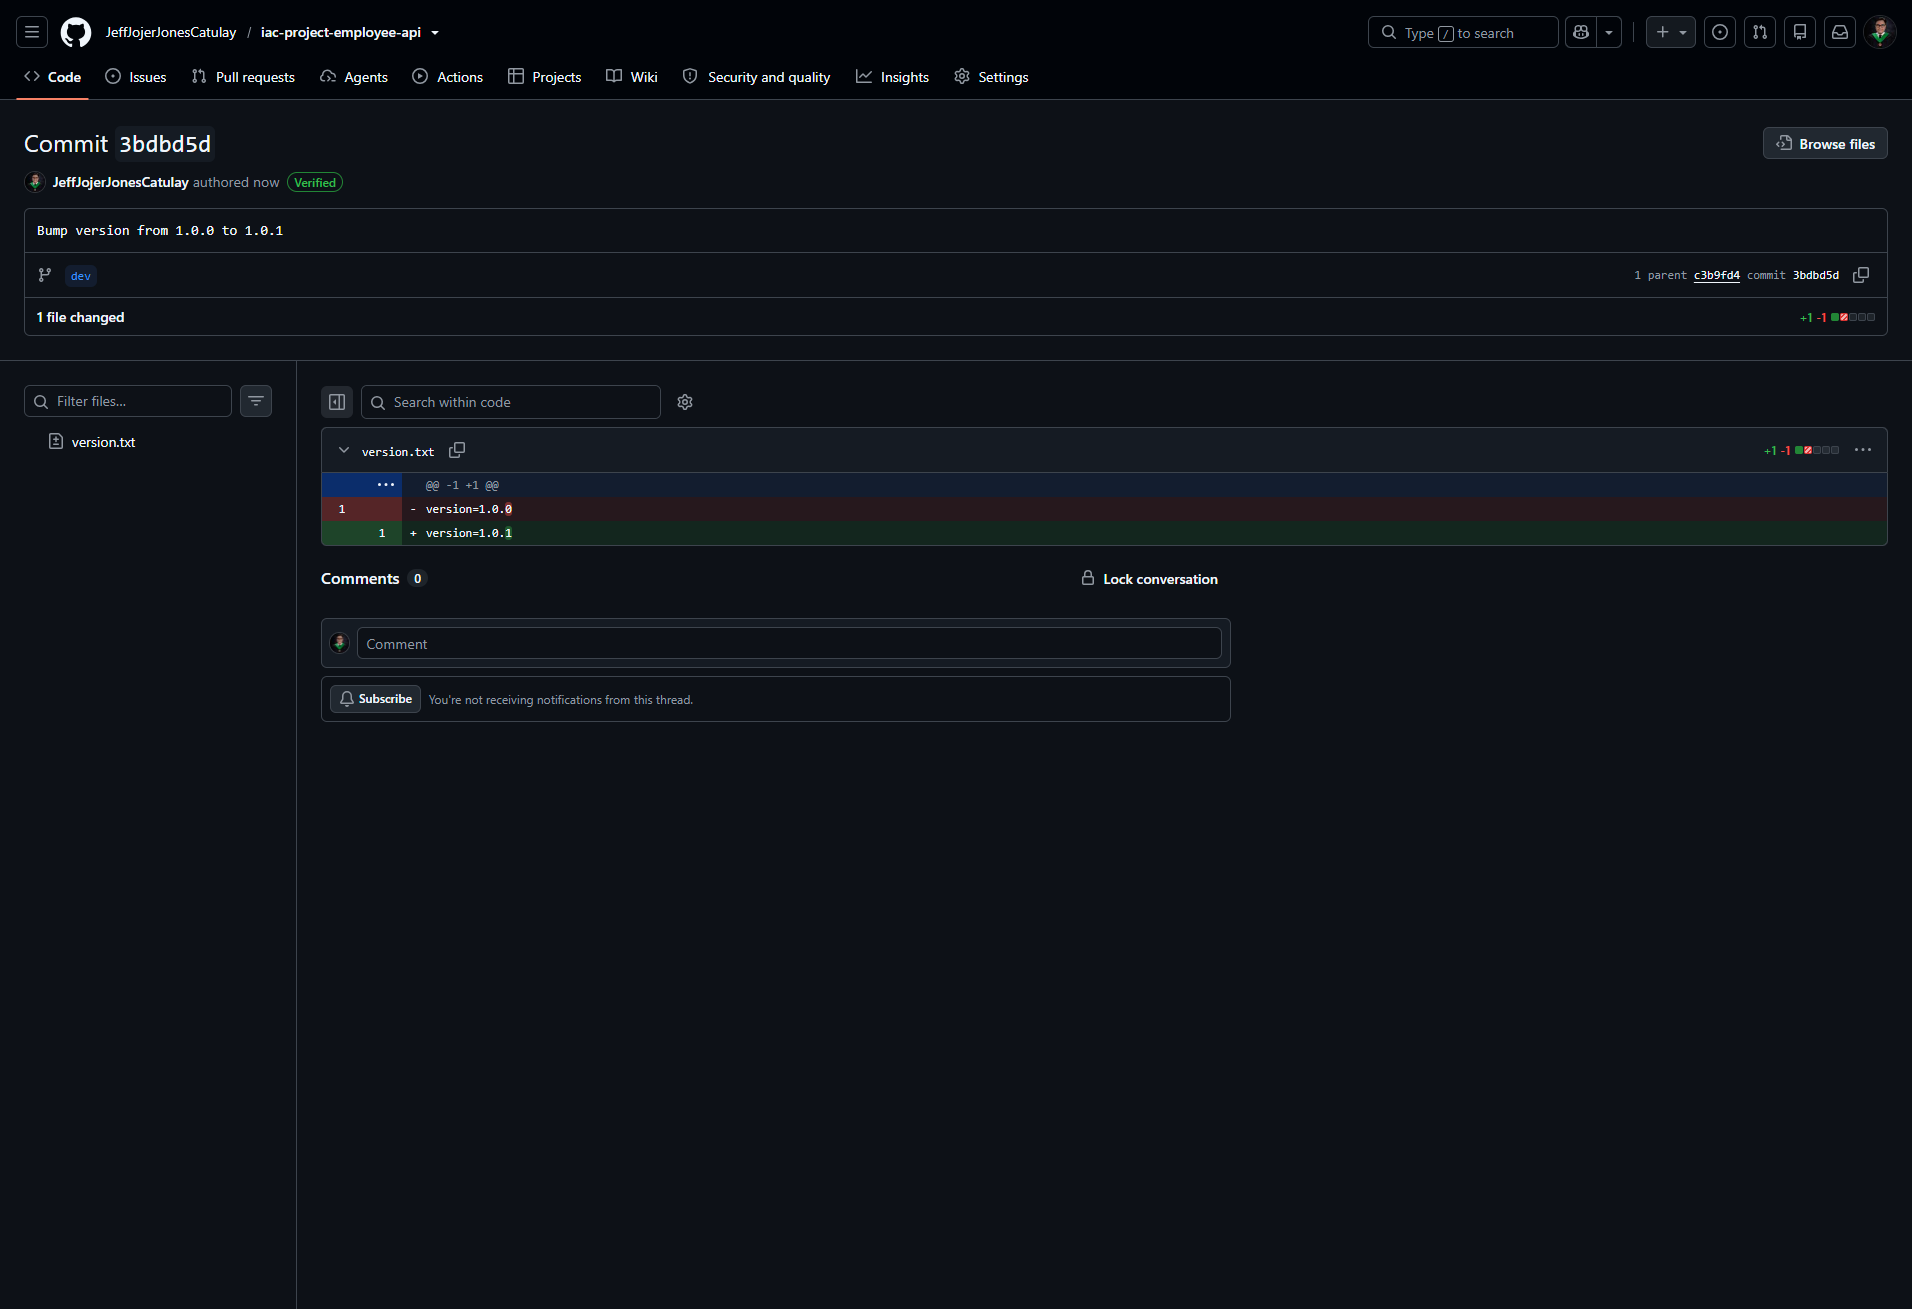Open parent commit c3b9fd4
The height and width of the screenshot is (1309, 1912).
pyautogui.click(x=1716, y=275)
